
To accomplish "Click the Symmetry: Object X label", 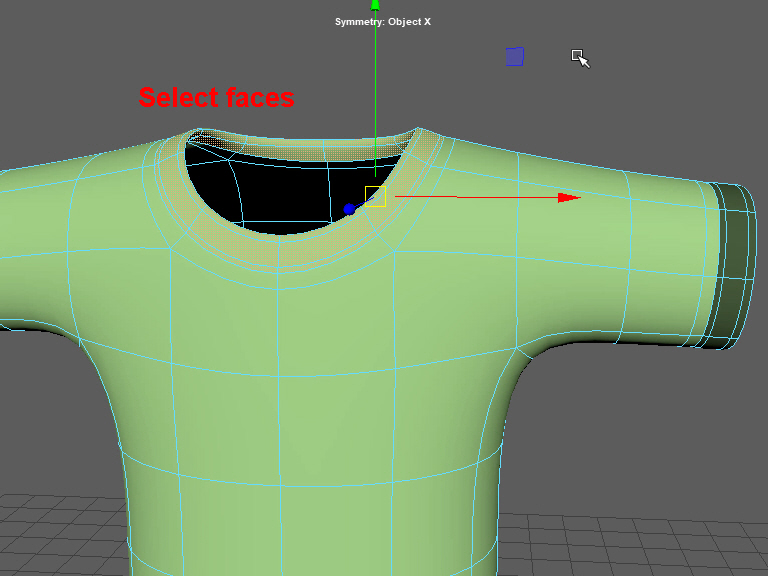I will (x=383, y=21).
